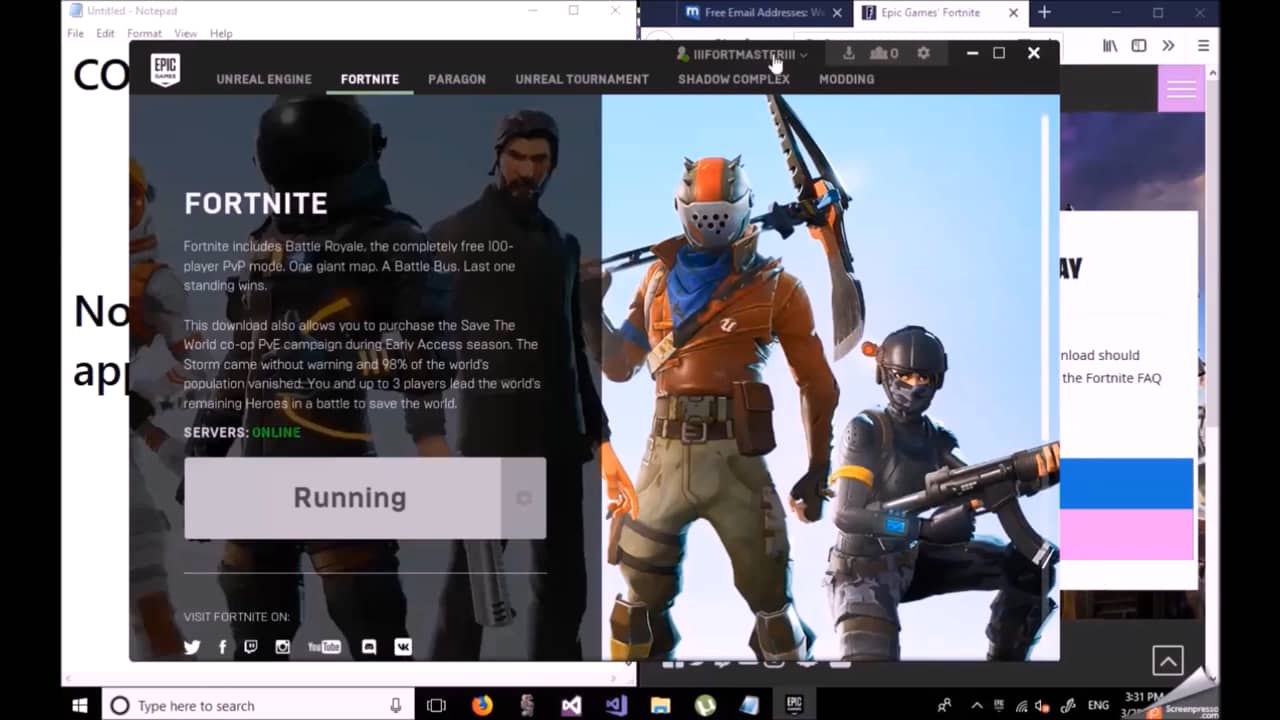The image size is (1280, 720).
Task: Open Fortnite's YouTube channel icon
Action: (x=324, y=647)
